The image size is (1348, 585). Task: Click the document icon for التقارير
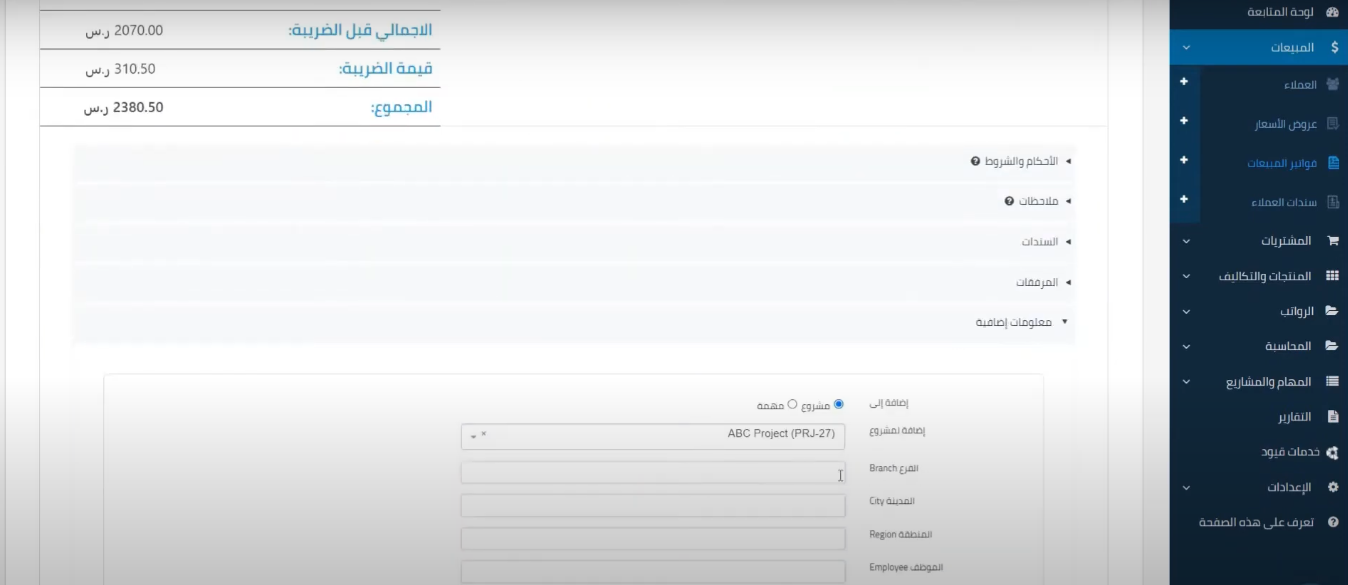(1330, 418)
